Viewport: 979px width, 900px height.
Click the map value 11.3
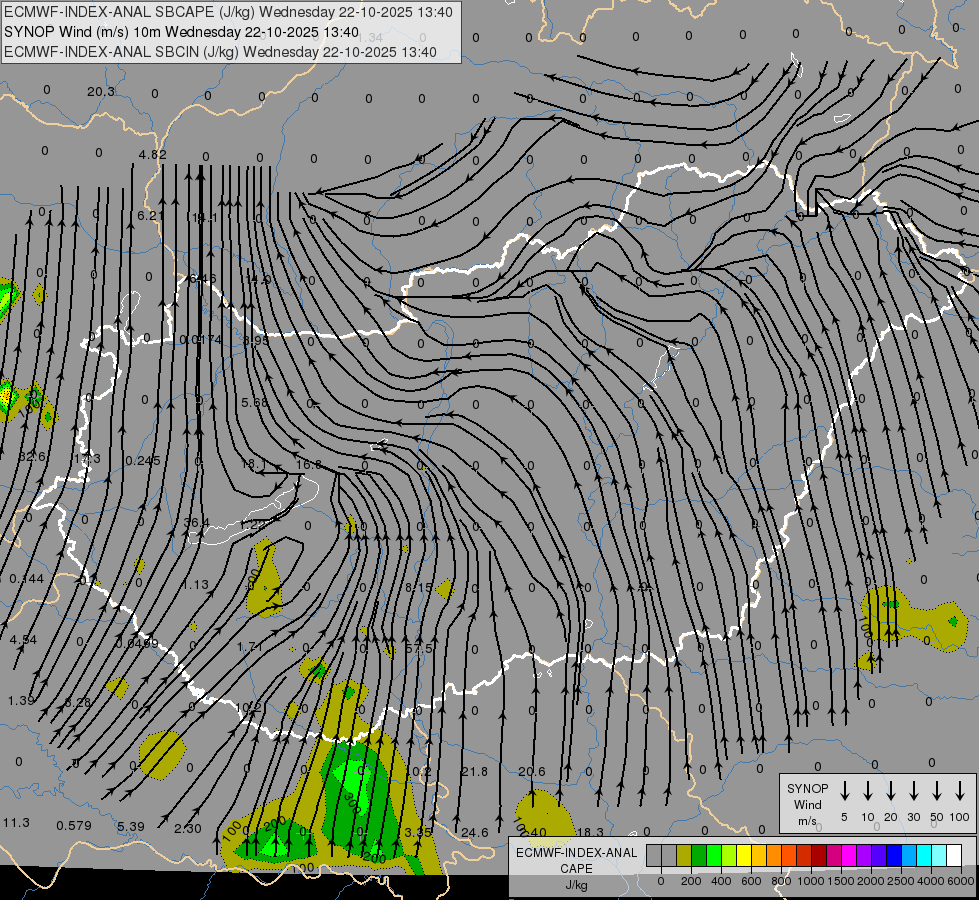pyautogui.click(x=16, y=823)
